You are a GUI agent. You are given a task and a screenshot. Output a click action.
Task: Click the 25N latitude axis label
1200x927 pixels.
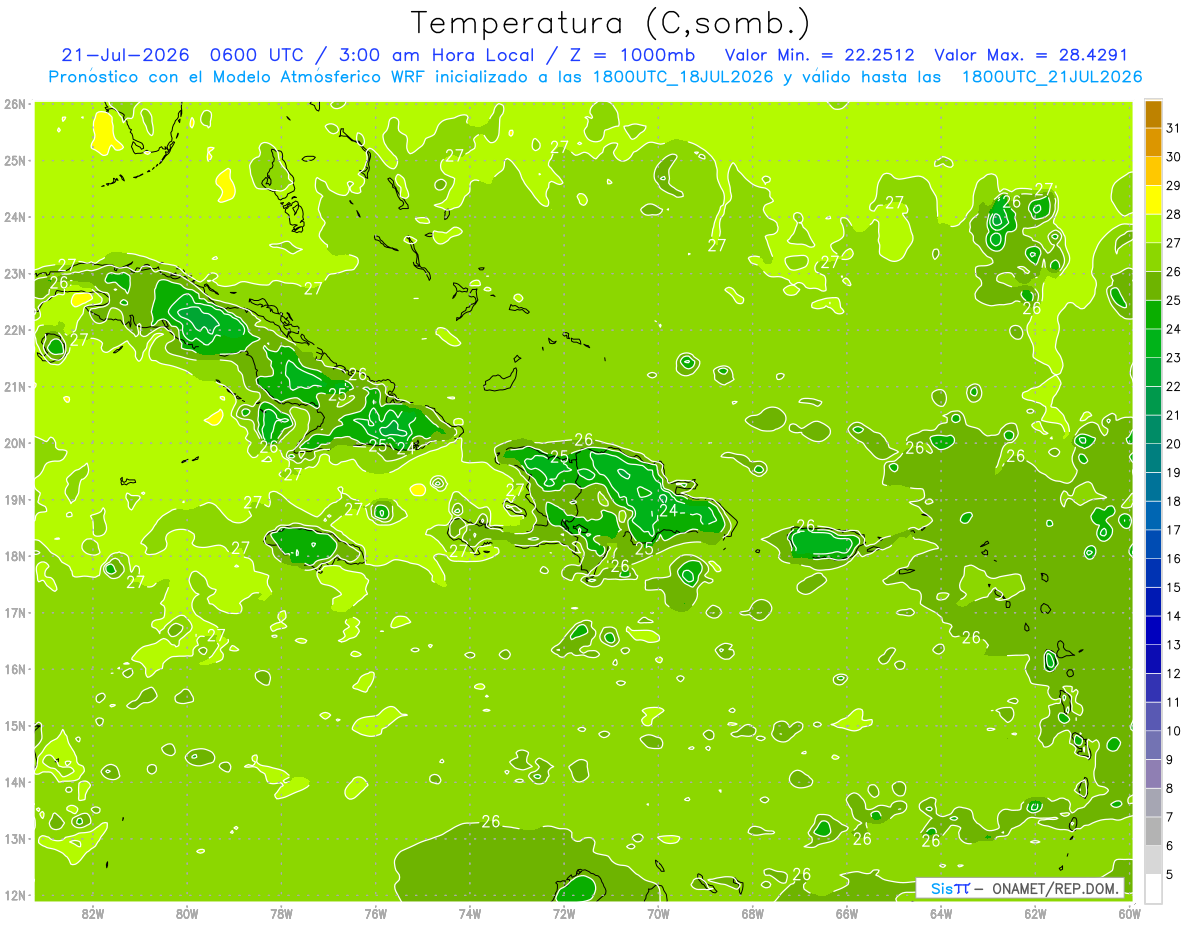coord(15,160)
